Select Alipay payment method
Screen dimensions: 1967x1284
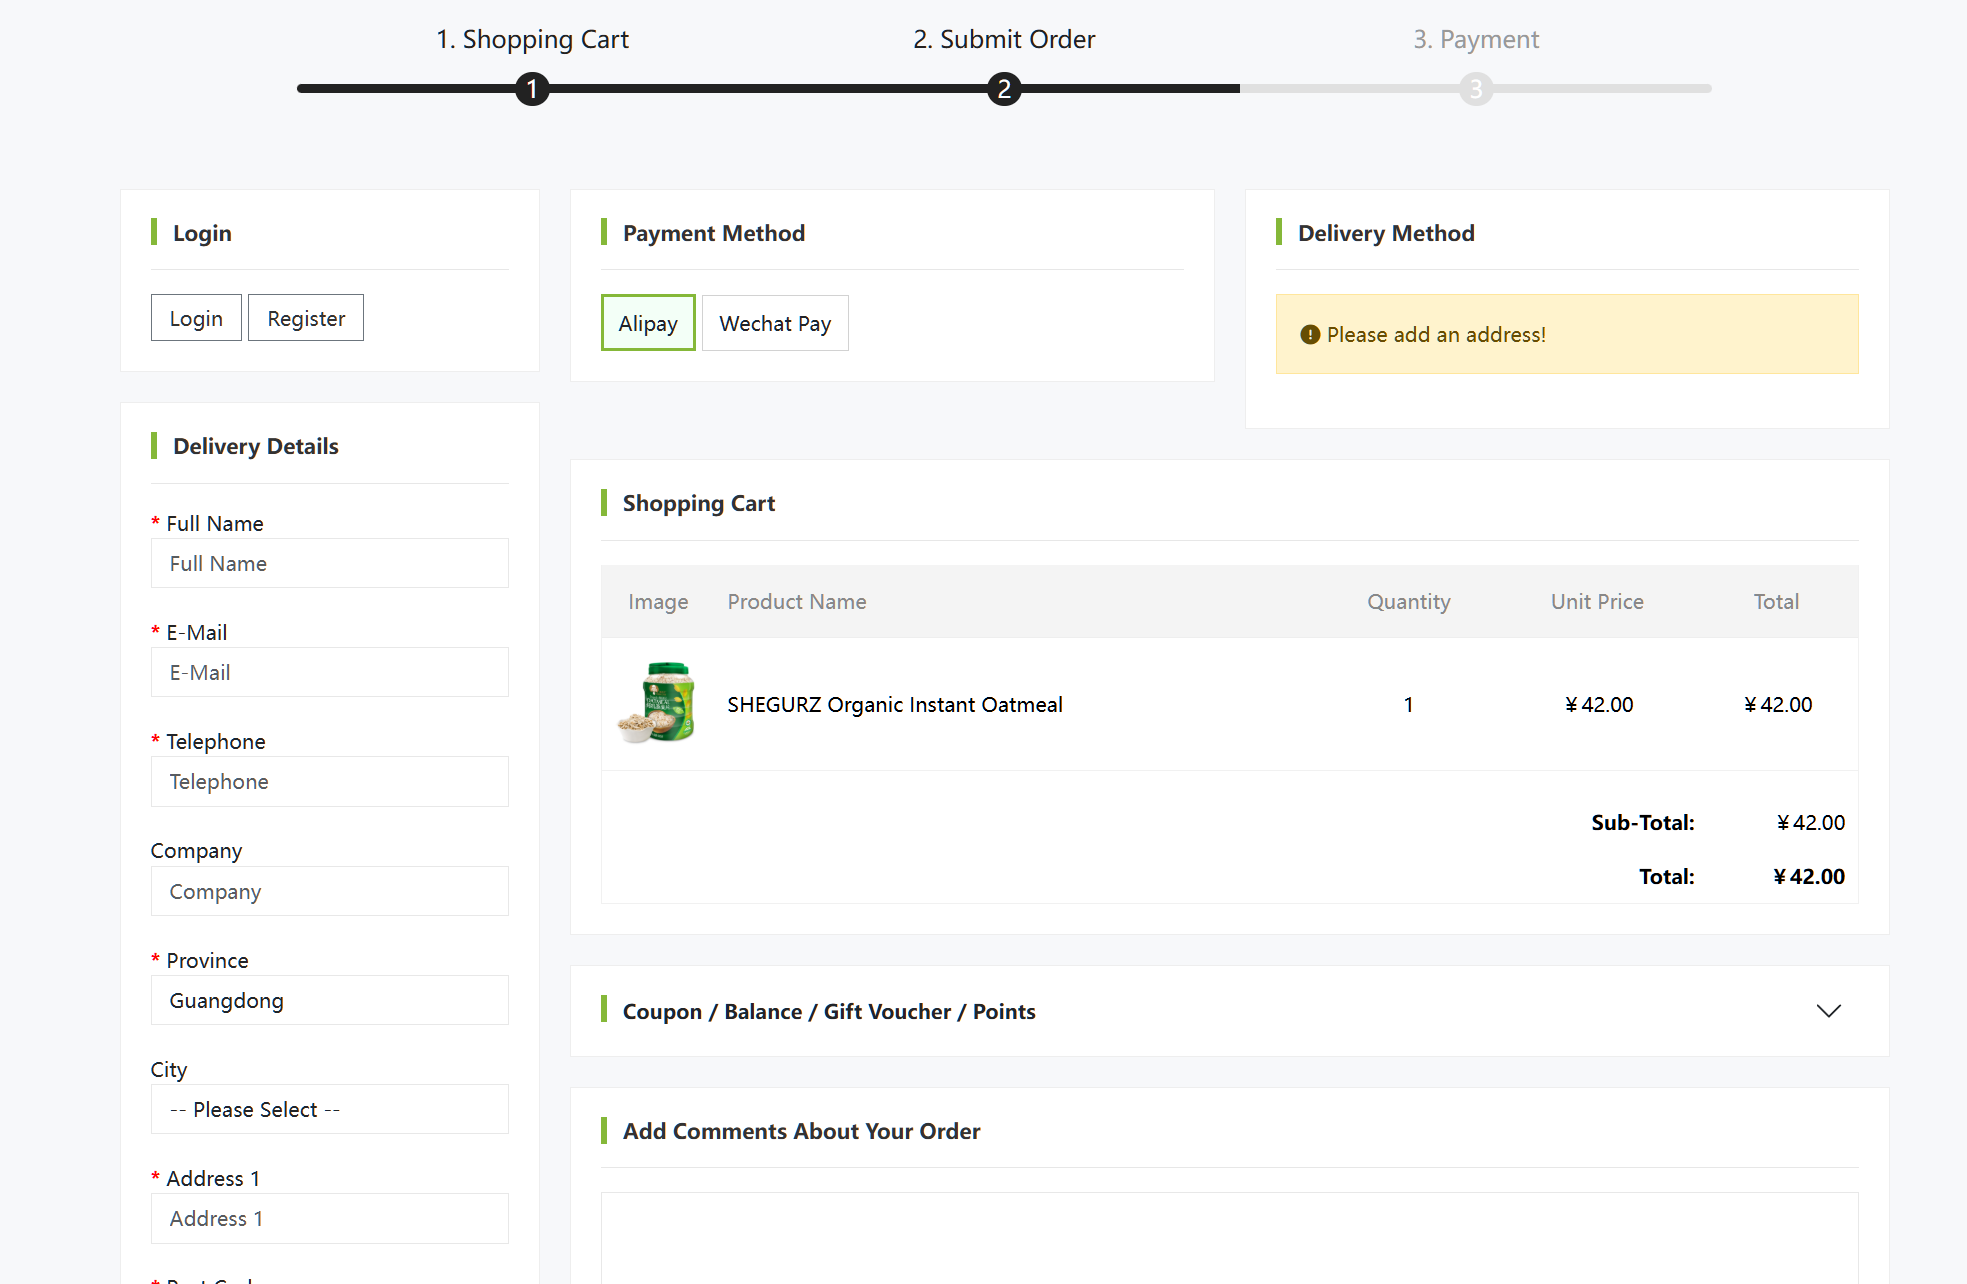[x=648, y=323]
